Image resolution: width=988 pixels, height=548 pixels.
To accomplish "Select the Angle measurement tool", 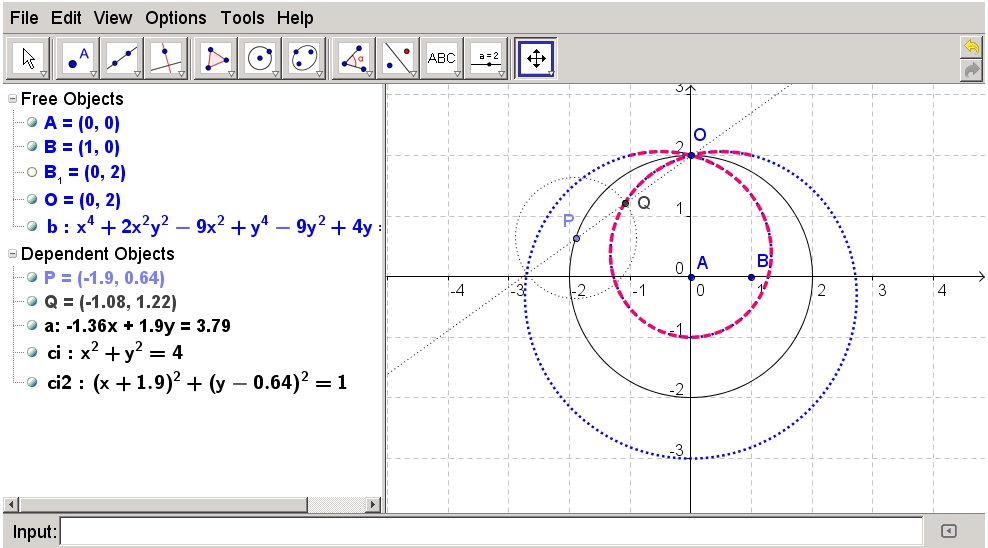I will click(x=353, y=59).
